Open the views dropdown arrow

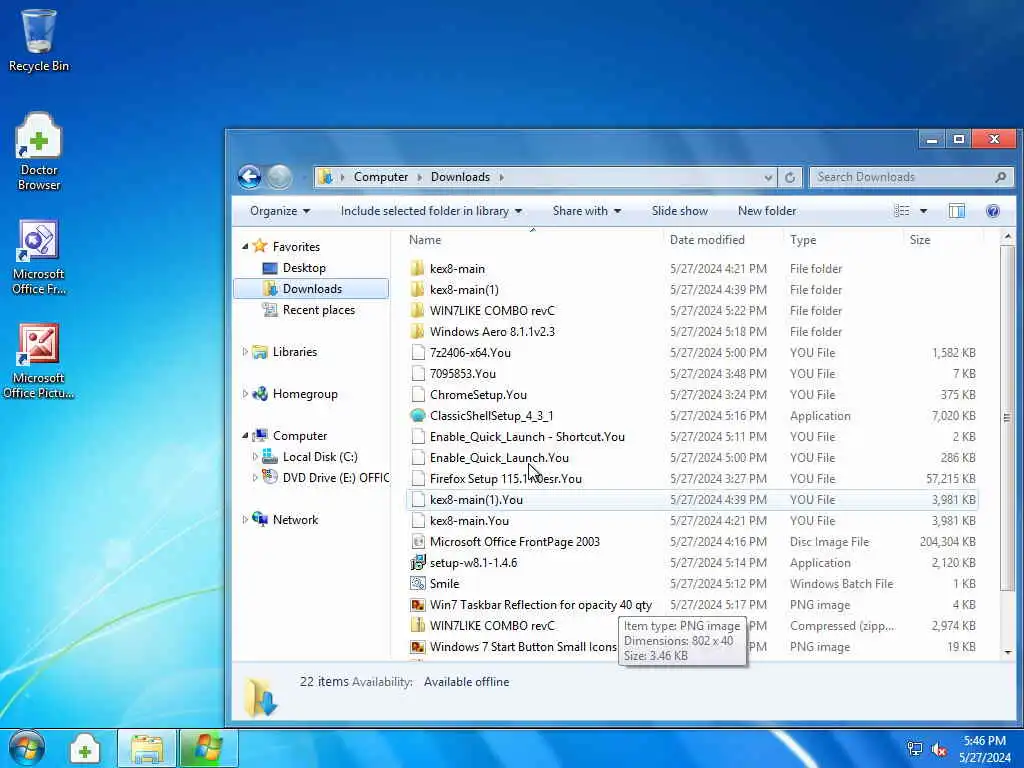pos(923,211)
